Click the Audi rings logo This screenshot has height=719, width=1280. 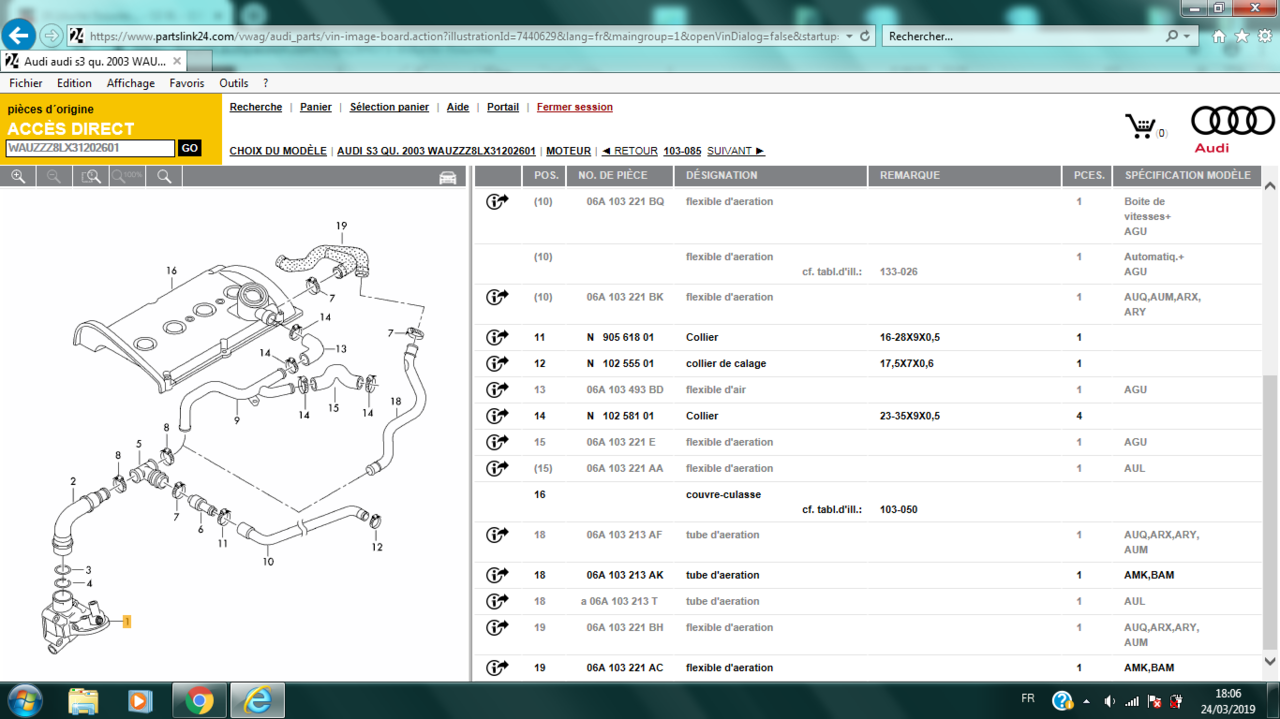pos(1232,121)
